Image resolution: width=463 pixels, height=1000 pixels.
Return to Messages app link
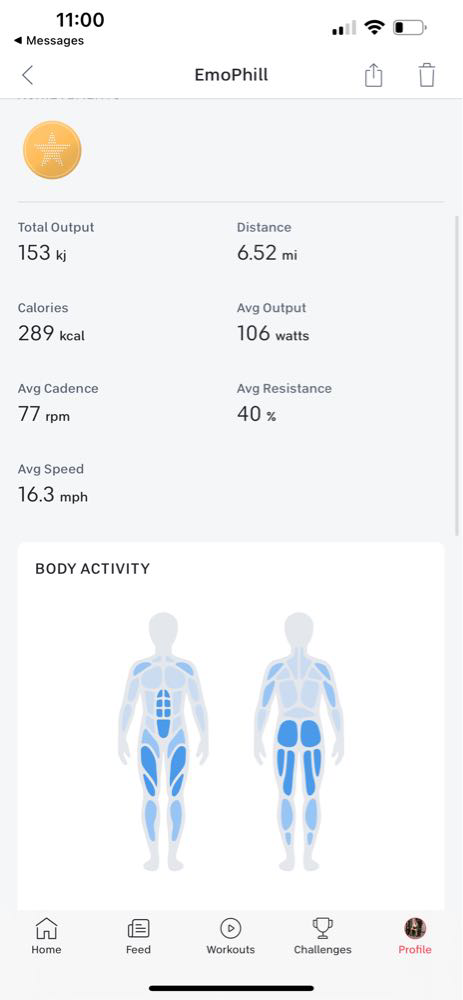pyautogui.click(x=48, y=40)
